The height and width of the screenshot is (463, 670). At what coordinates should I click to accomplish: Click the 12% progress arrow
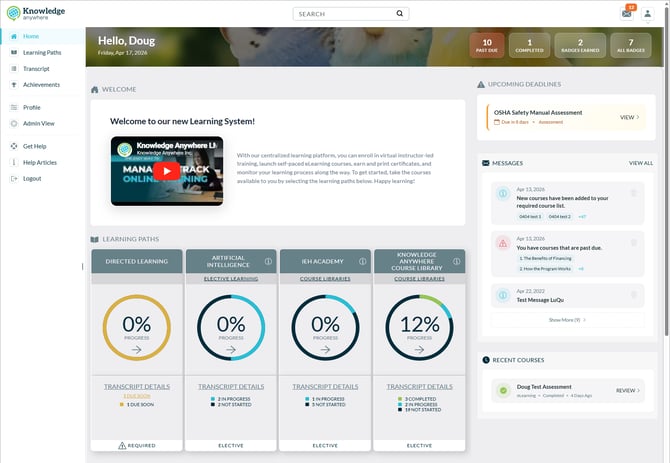coord(420,350)
